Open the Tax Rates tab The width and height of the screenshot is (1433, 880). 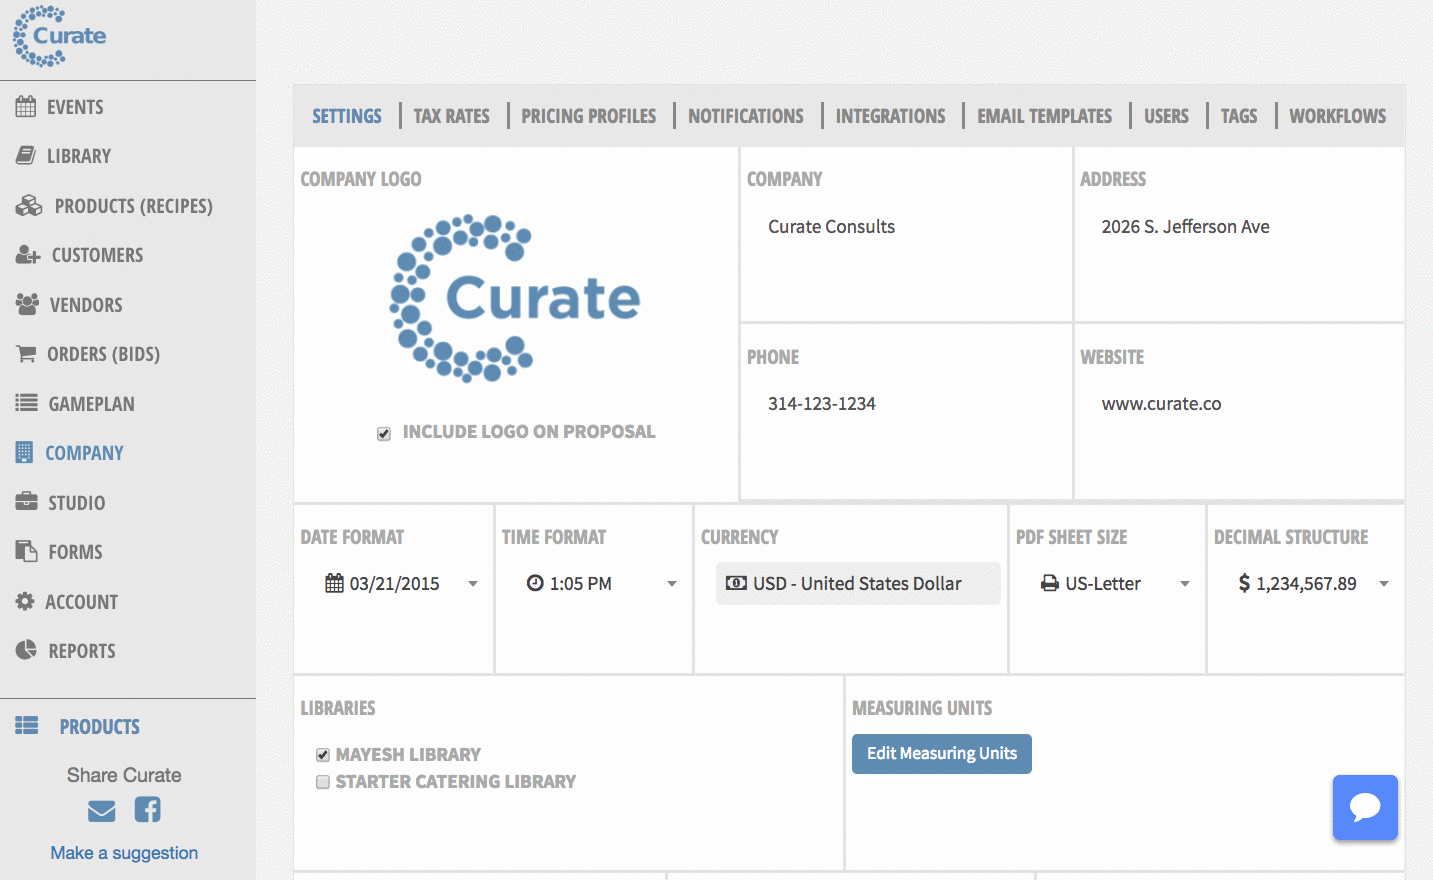pos(452,116)
